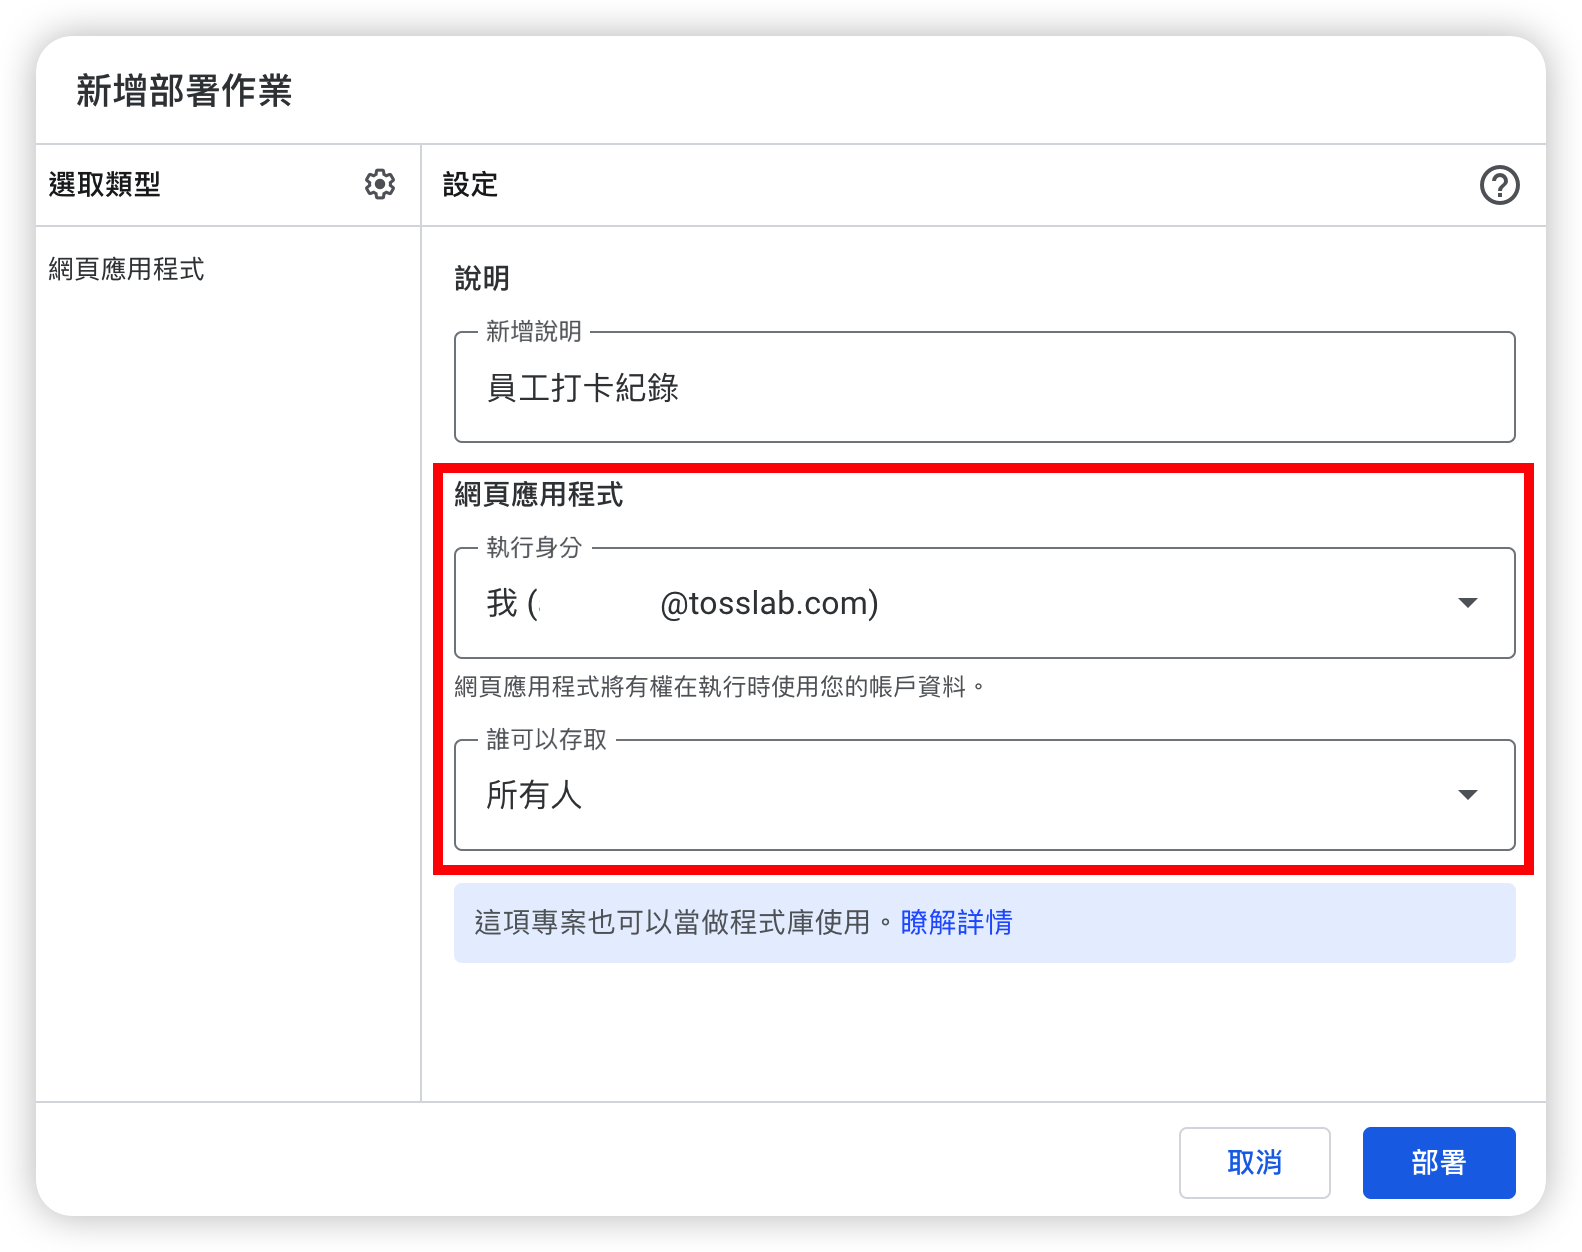Click the blue library info banner text
Screen dimensions: 1582x1252
coord(672,922)
